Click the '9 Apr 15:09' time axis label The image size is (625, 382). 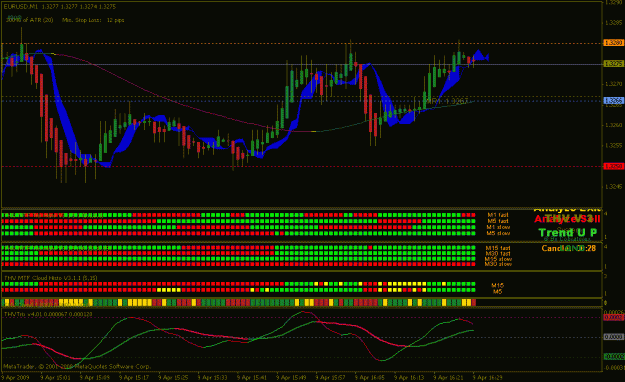click(x=94, y=377)
